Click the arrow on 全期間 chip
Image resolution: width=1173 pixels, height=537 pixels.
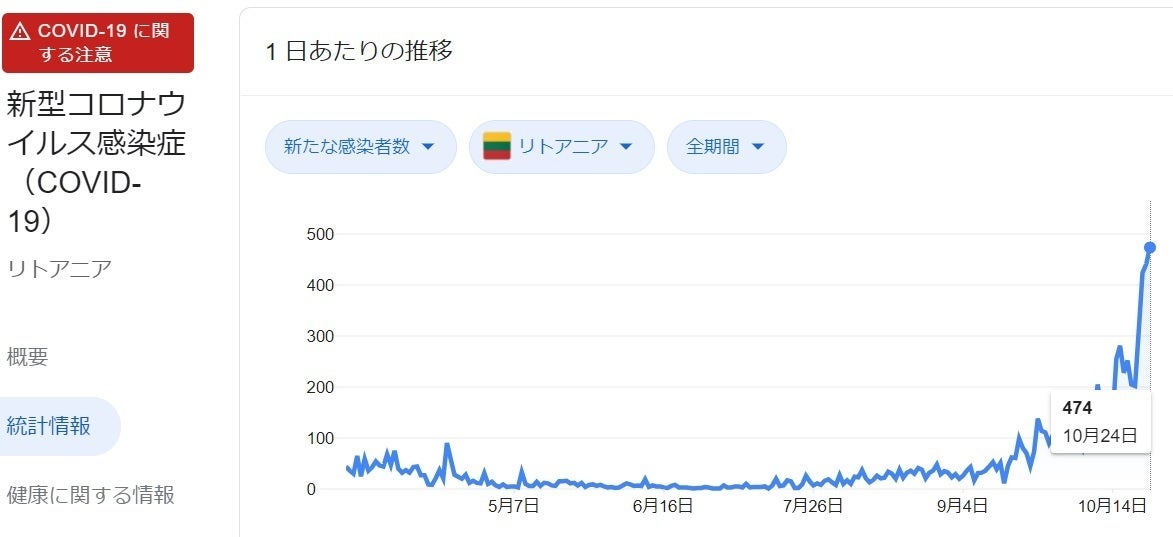757,147
